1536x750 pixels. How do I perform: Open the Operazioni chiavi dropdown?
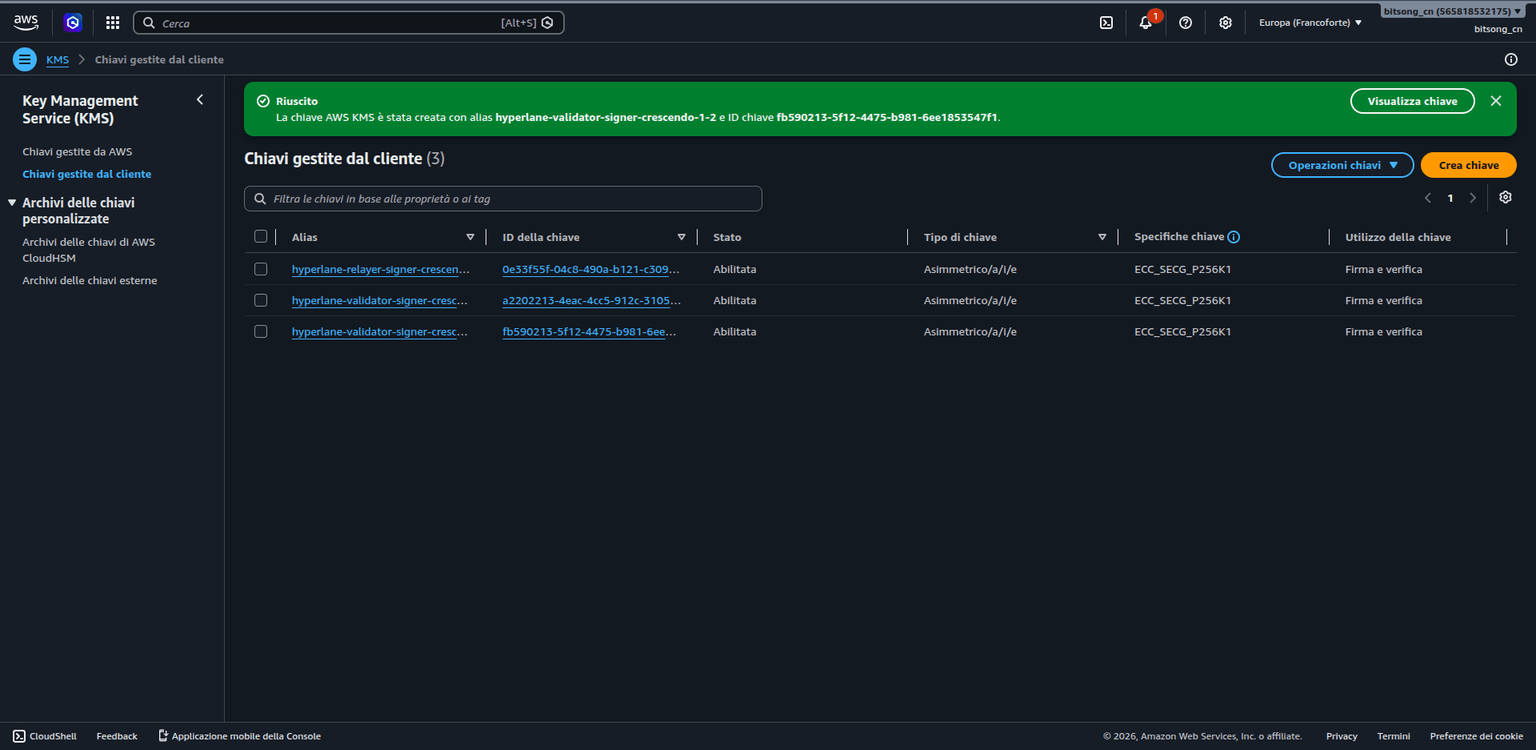pyautogui.click(x=1342, y=165)
